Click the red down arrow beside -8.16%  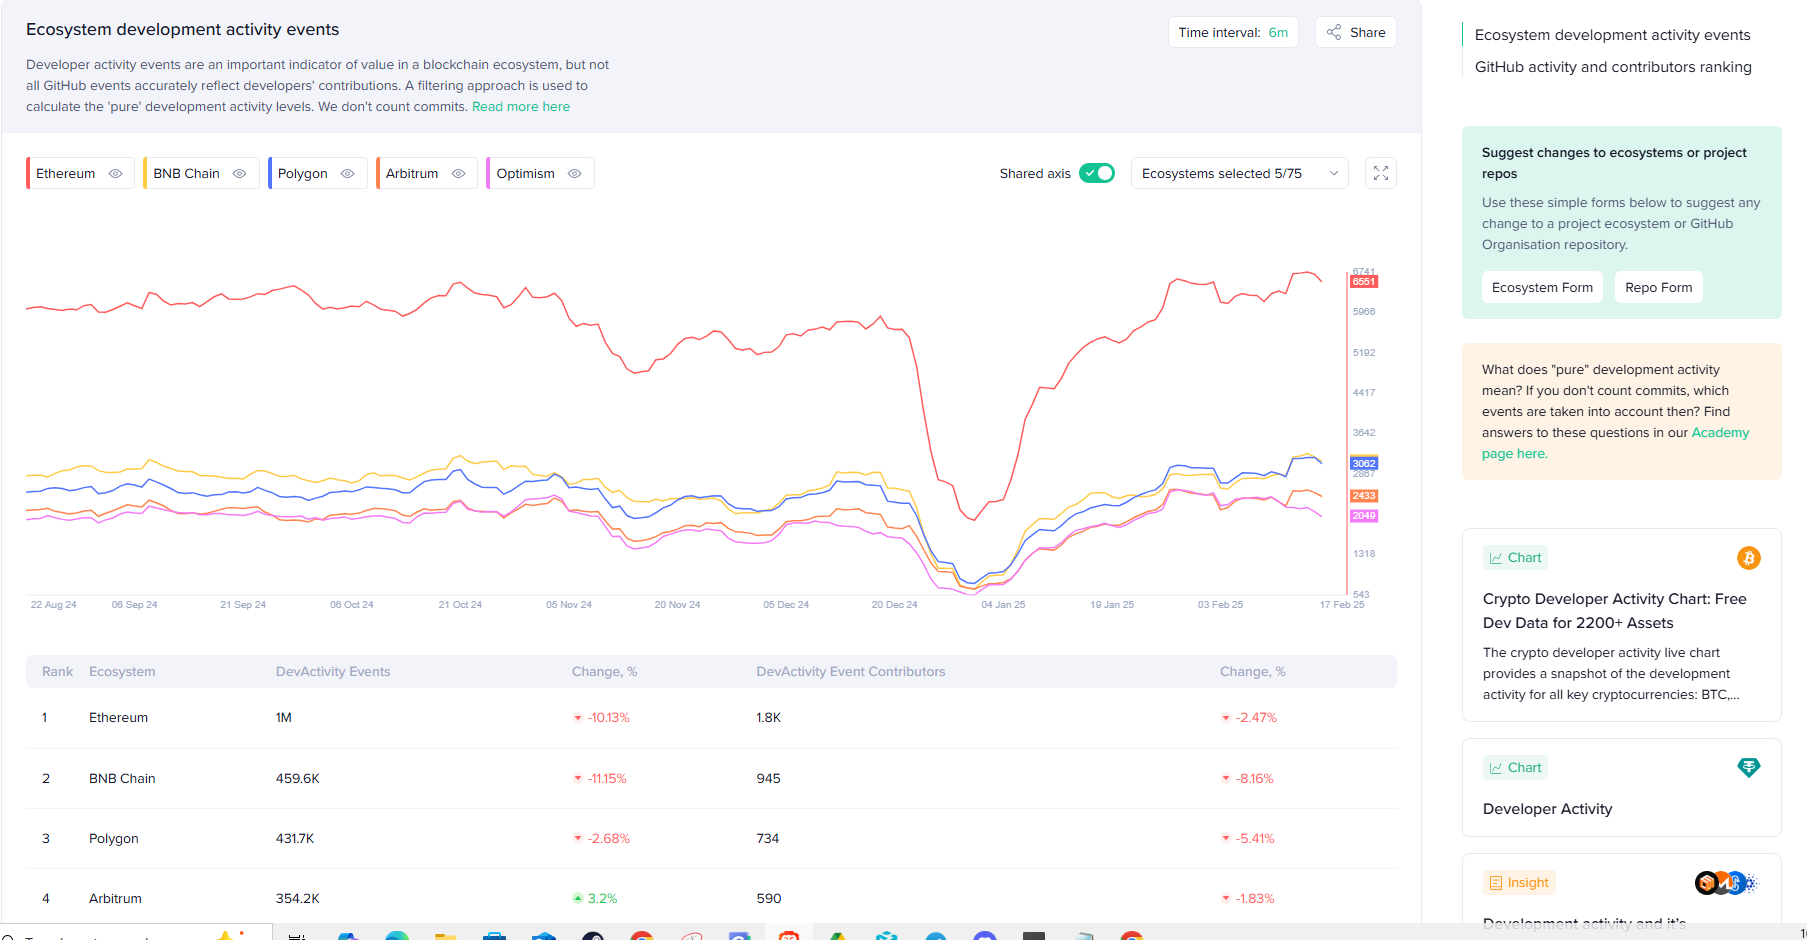[x=1226, y=779]
